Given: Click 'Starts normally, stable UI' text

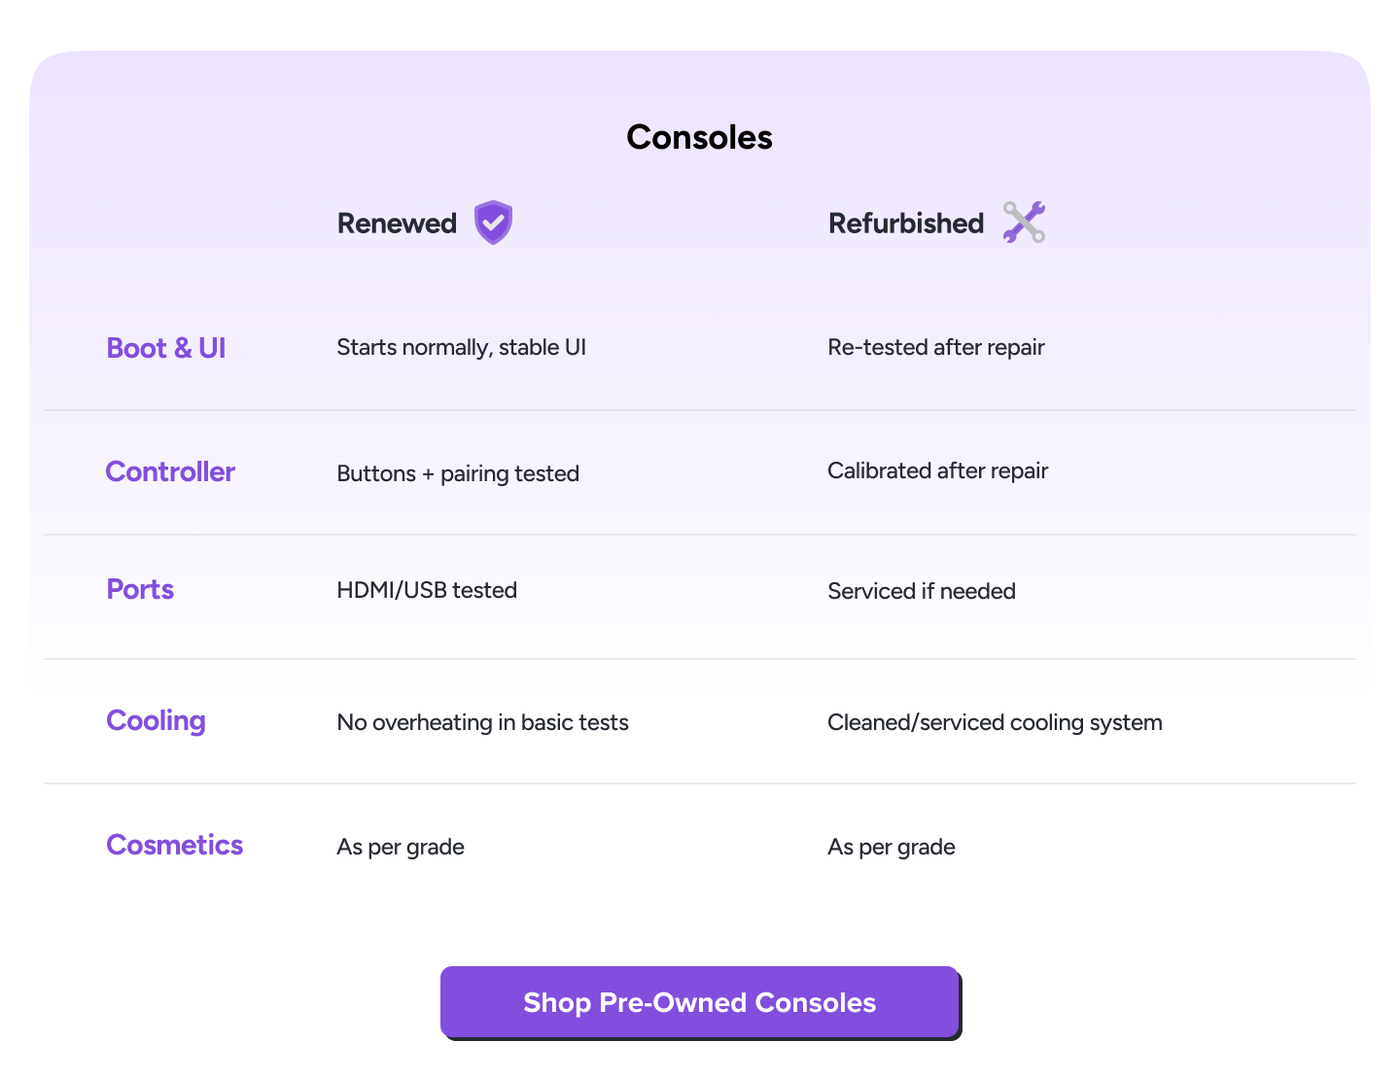Looking at the screenshot, I should 461,347.
